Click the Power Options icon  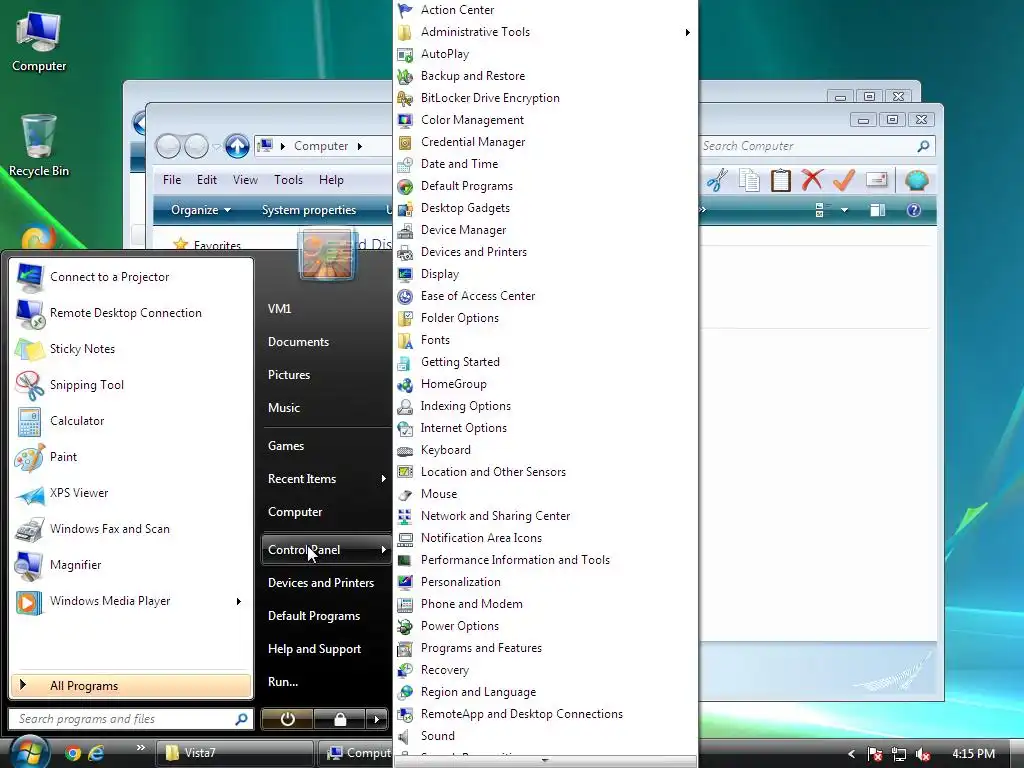pos(405,626)
